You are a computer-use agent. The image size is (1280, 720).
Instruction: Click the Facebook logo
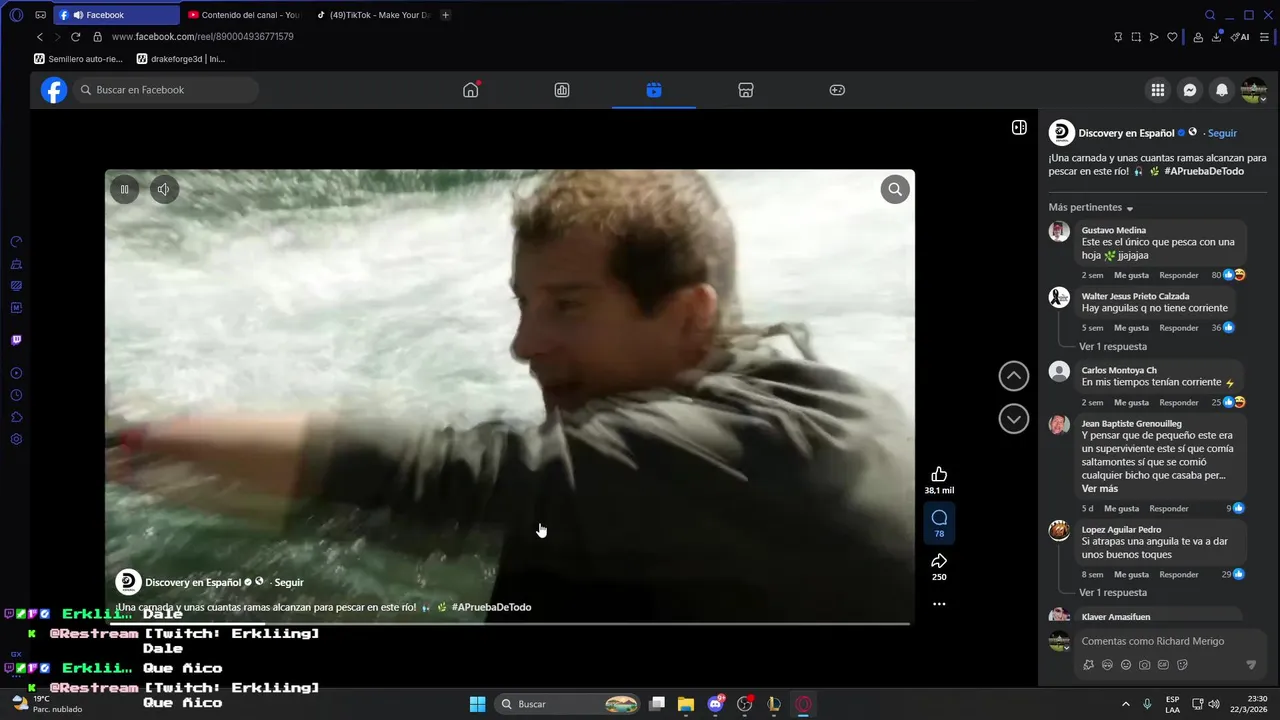[54, 90]
